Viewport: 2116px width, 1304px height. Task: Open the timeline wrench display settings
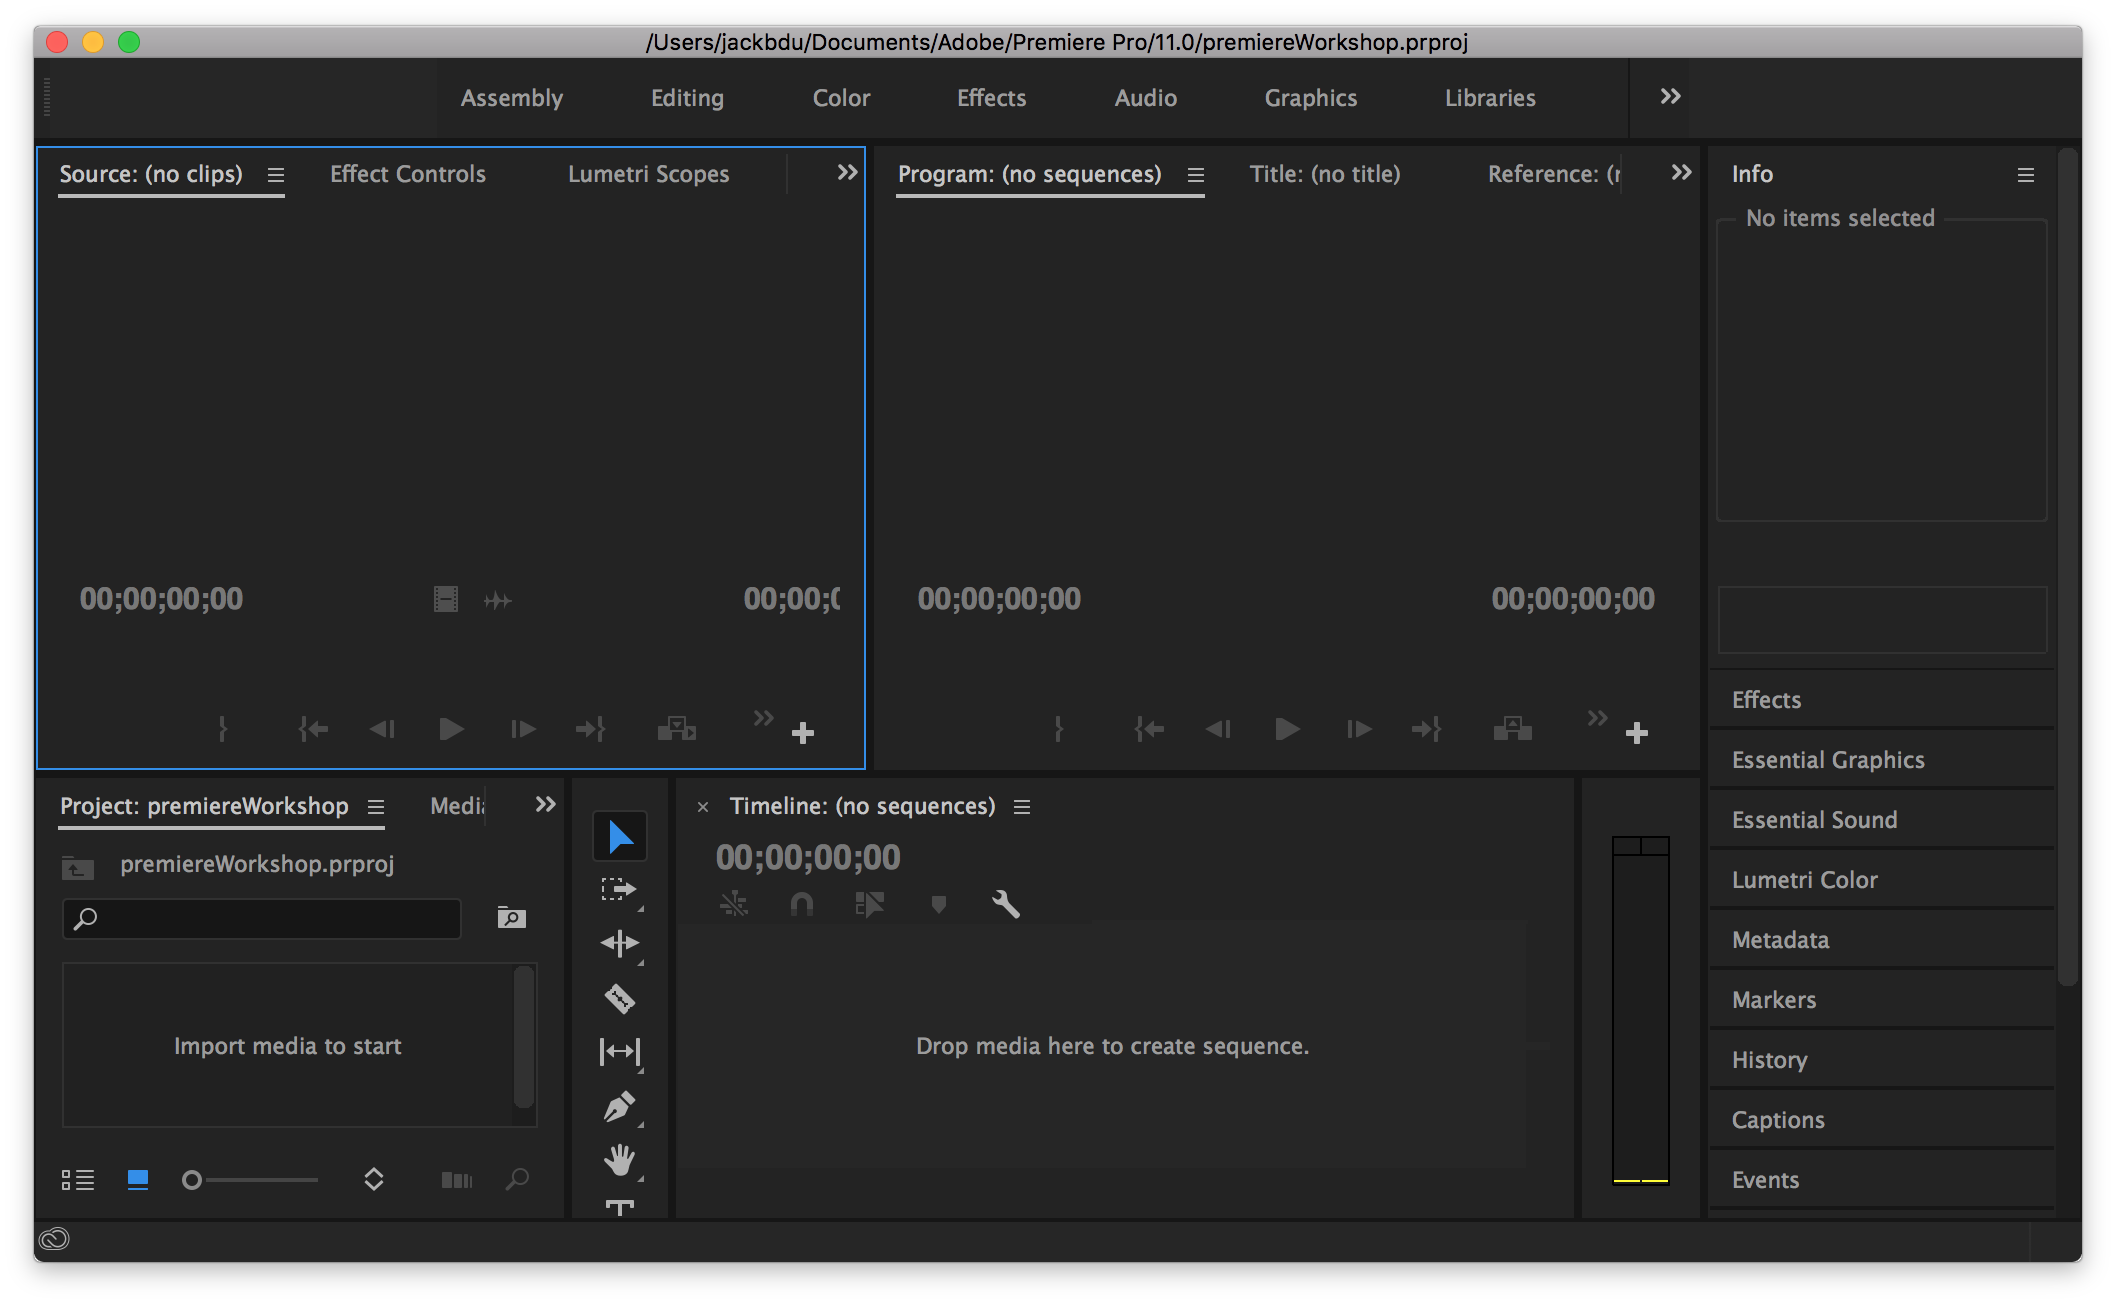(1005, 904)
